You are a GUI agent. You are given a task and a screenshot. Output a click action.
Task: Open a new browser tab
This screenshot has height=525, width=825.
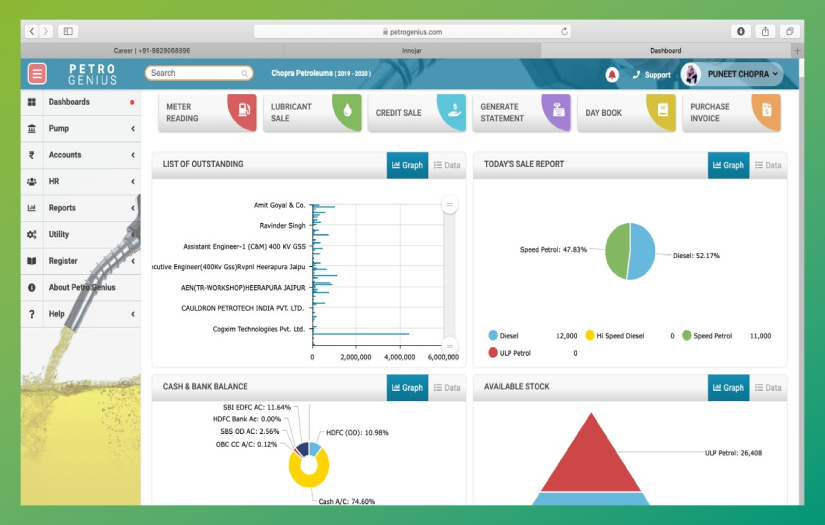click(x=797, y=51)
